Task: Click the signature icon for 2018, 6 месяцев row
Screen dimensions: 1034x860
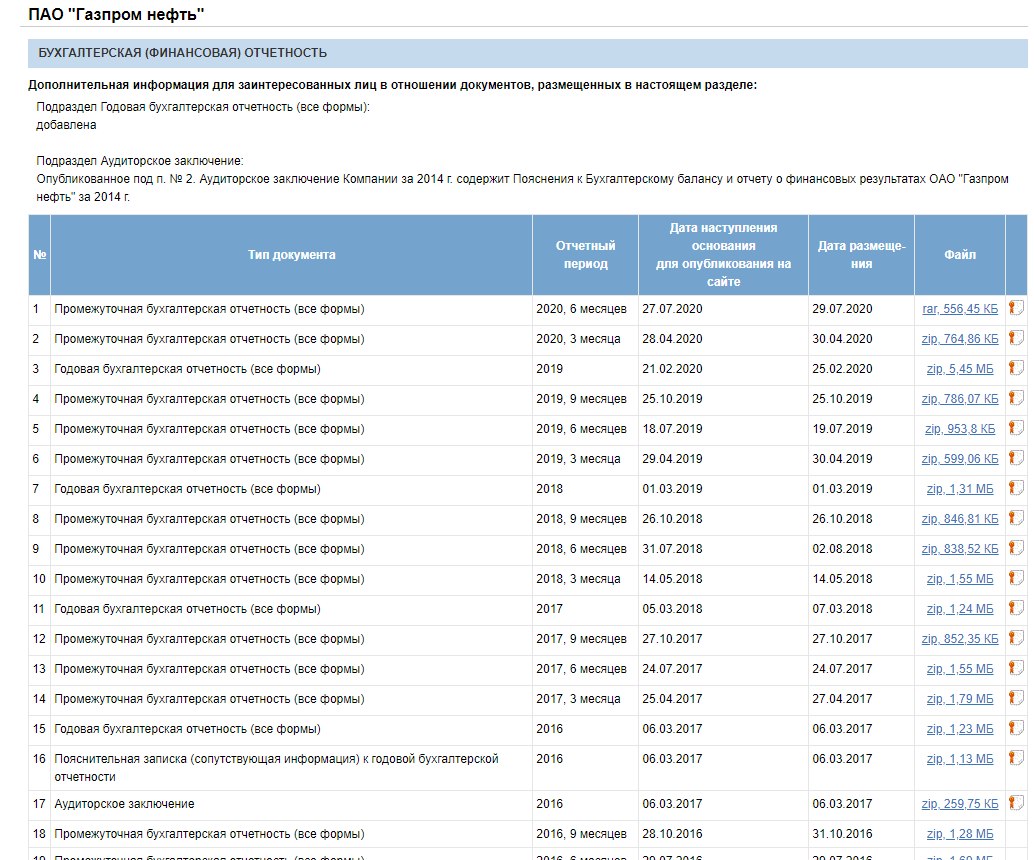Action: (x=1016, y=548)
